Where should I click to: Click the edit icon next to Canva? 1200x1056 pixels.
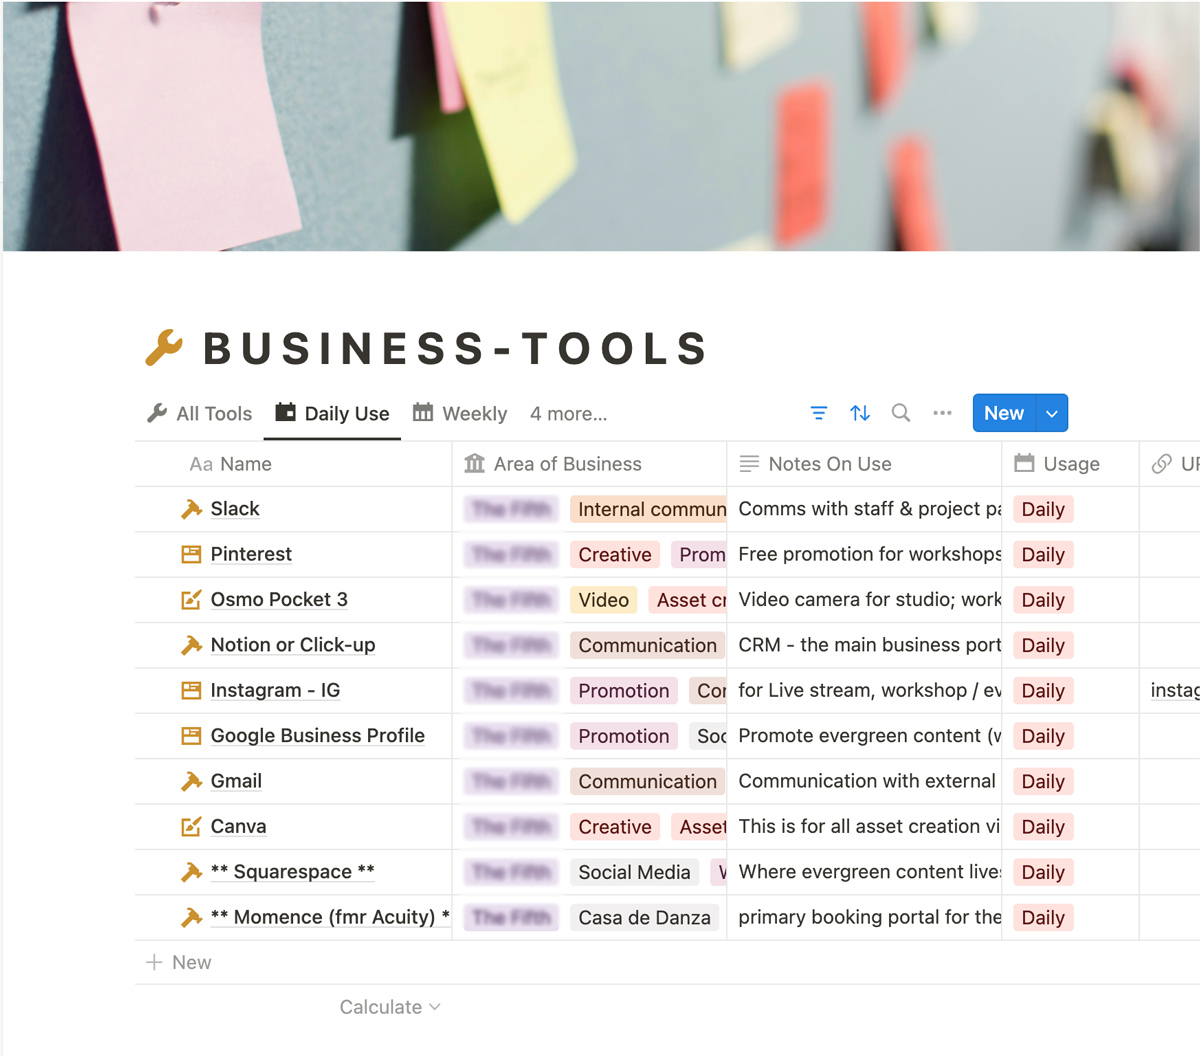[x=191, y=827]
